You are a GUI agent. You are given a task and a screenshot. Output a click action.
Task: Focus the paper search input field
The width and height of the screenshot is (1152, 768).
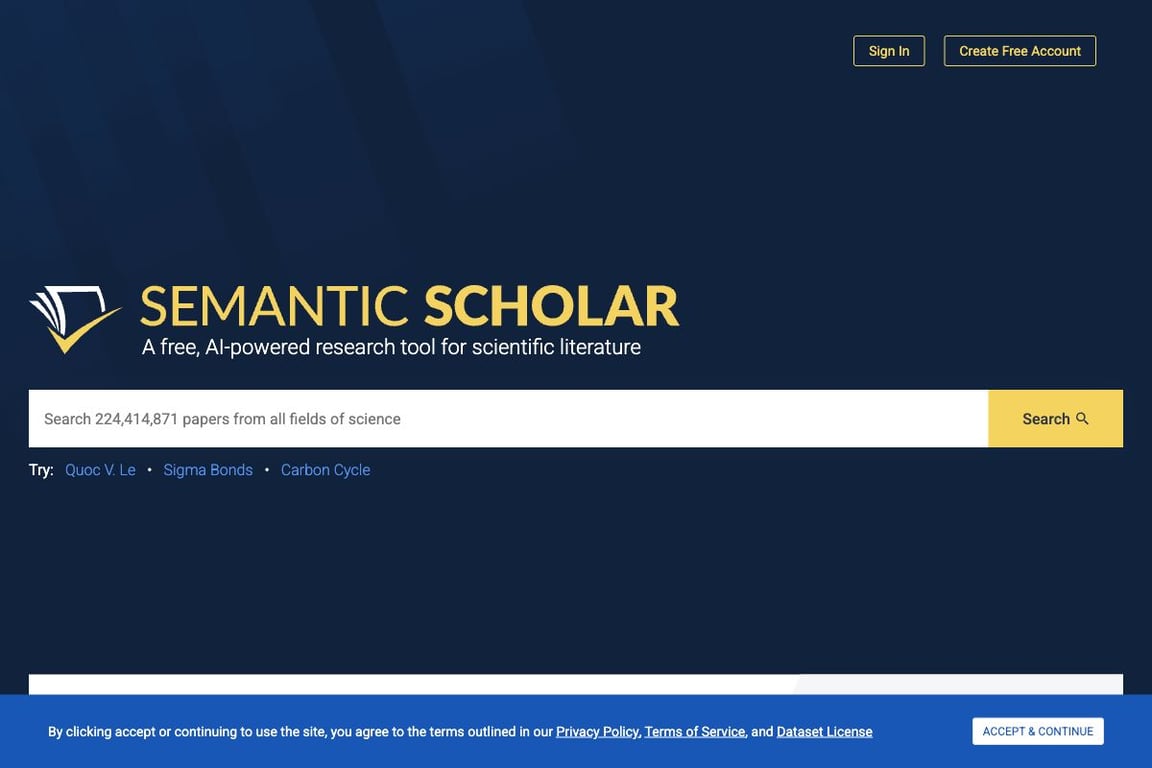pos(508,419)
